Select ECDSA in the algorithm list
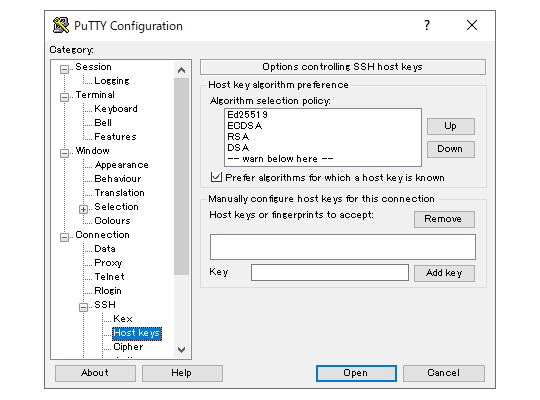Screen dimensions: 540x400 point(245,126)
